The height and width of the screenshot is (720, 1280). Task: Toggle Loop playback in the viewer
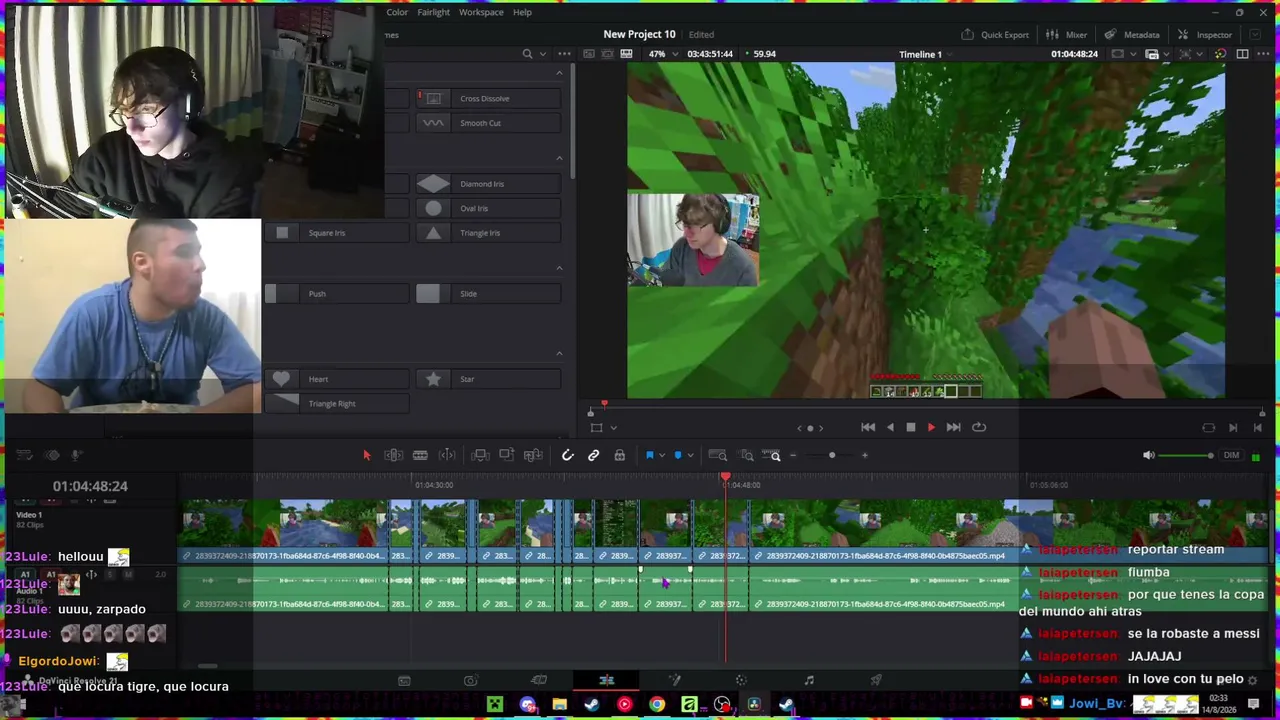pos(979,427)
